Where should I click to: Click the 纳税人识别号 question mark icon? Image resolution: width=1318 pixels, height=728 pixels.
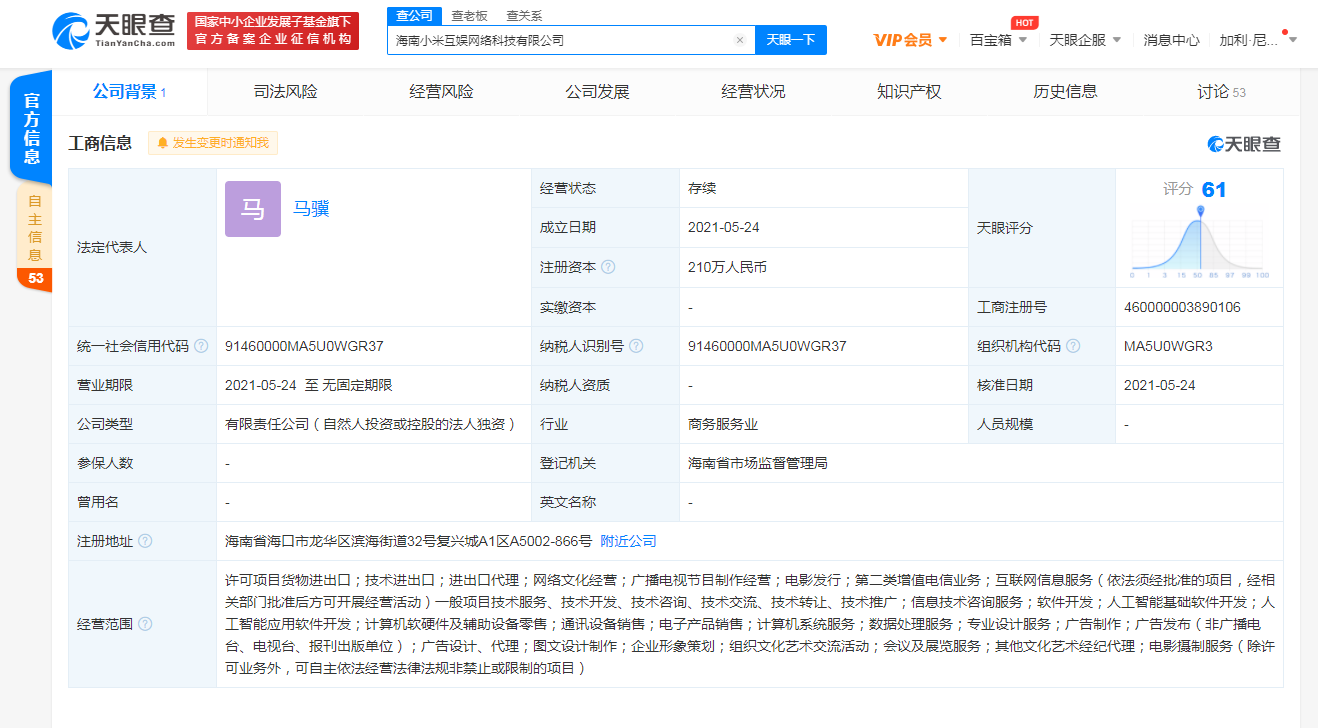click(636, 345)
